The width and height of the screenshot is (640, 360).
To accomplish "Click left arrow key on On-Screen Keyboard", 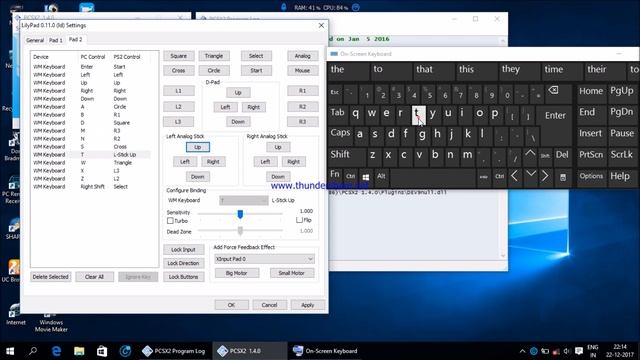I will [x=515, y=177].
